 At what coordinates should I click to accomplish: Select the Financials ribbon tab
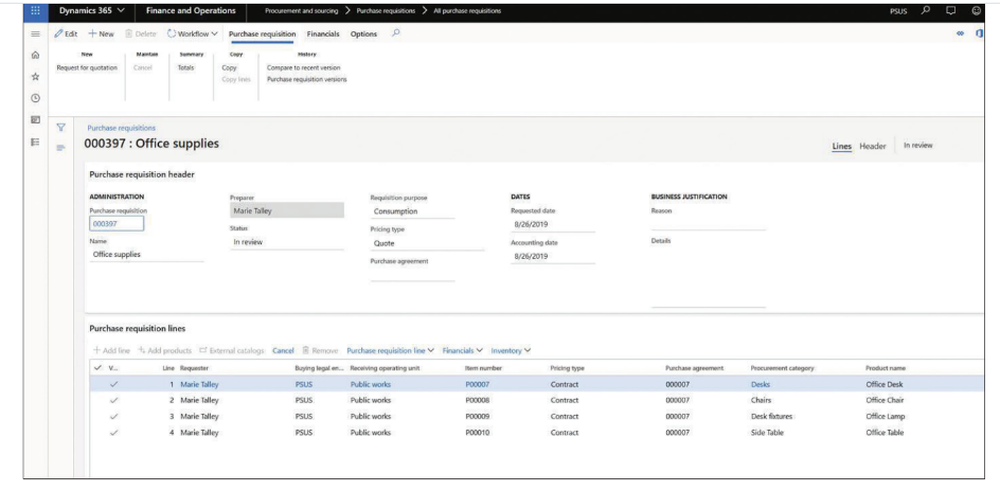coord(323,34)
